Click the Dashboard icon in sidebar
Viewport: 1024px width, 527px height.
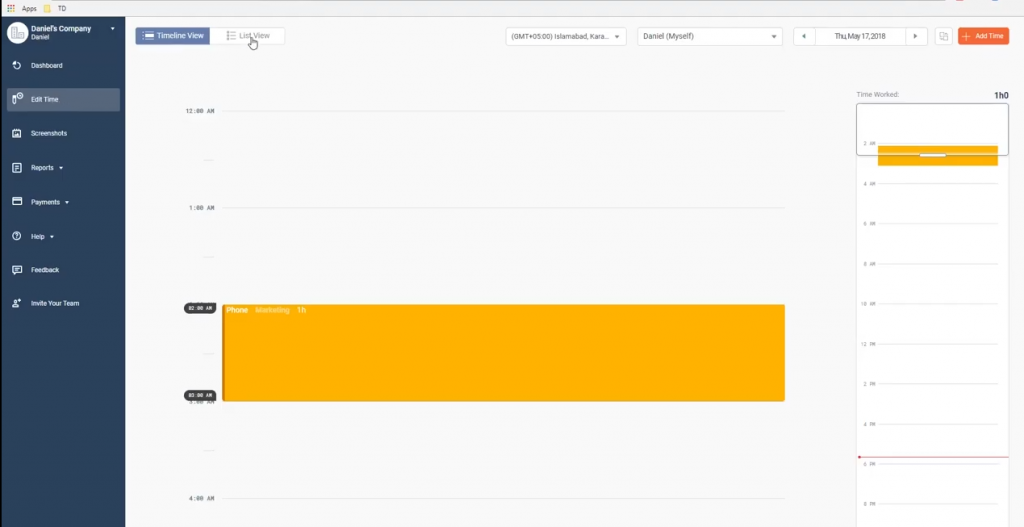[x=17, y=66]
